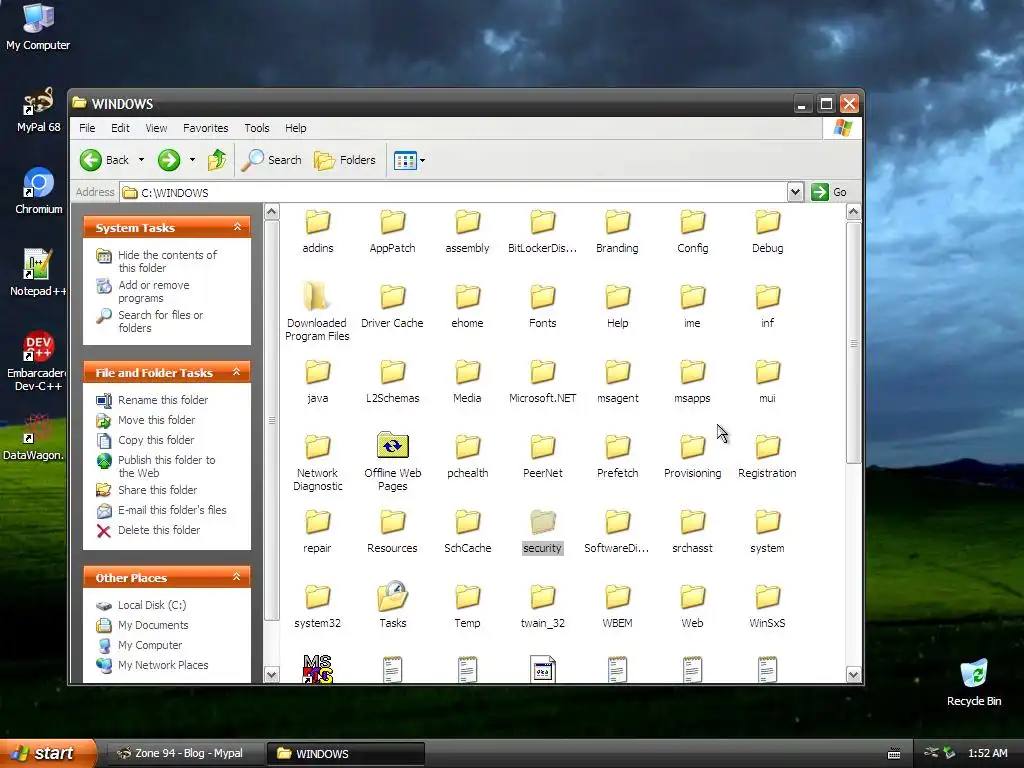Select the WinSxS folder
Image resolution: width=1024 pixels, height=768 pixels.
click(x=767, y=607)
